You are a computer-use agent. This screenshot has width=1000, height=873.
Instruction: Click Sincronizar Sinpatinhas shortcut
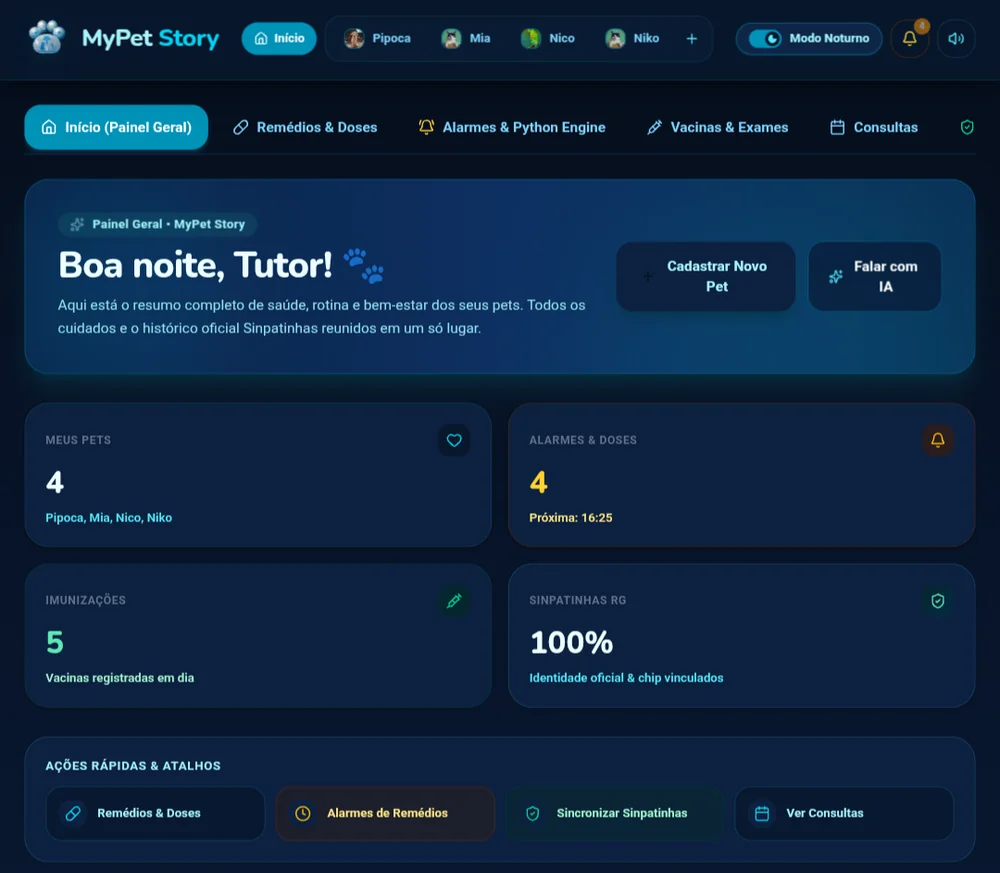(615, 813)
